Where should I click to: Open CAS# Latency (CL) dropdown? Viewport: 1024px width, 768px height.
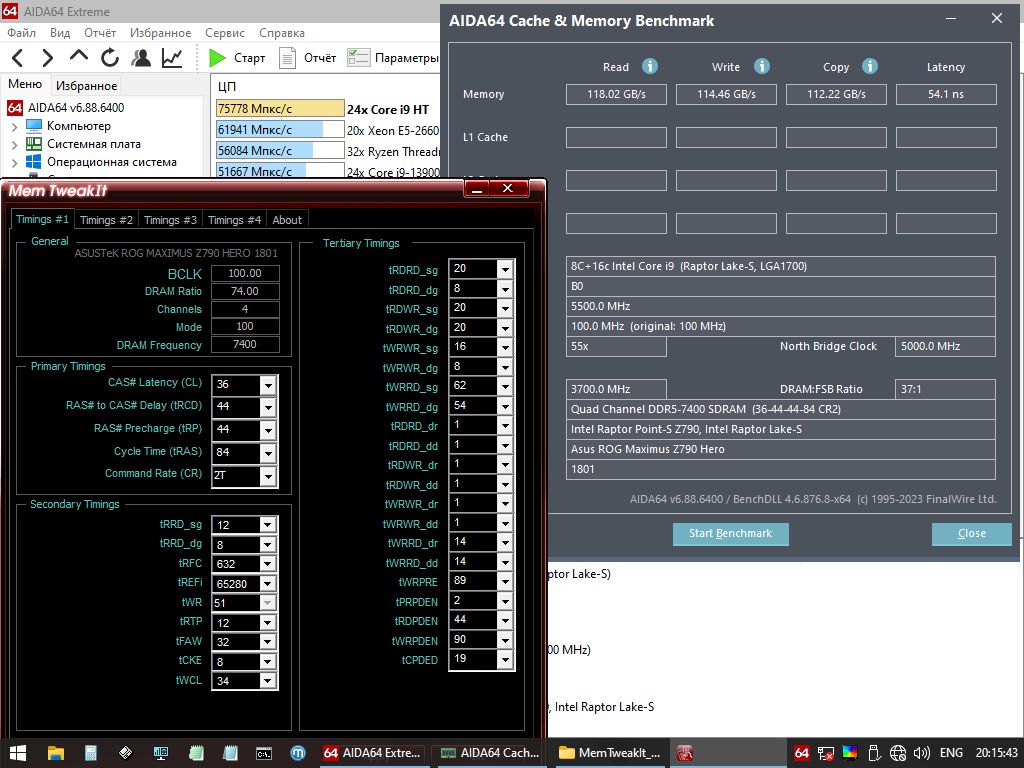point(268,385)
